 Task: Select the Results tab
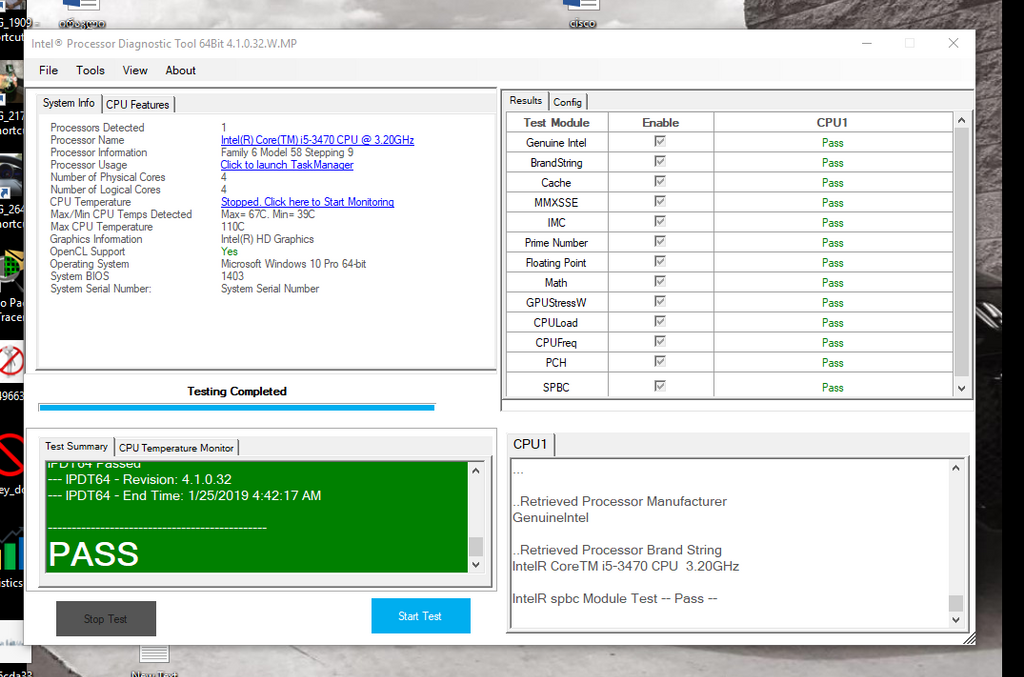point(526,101)
